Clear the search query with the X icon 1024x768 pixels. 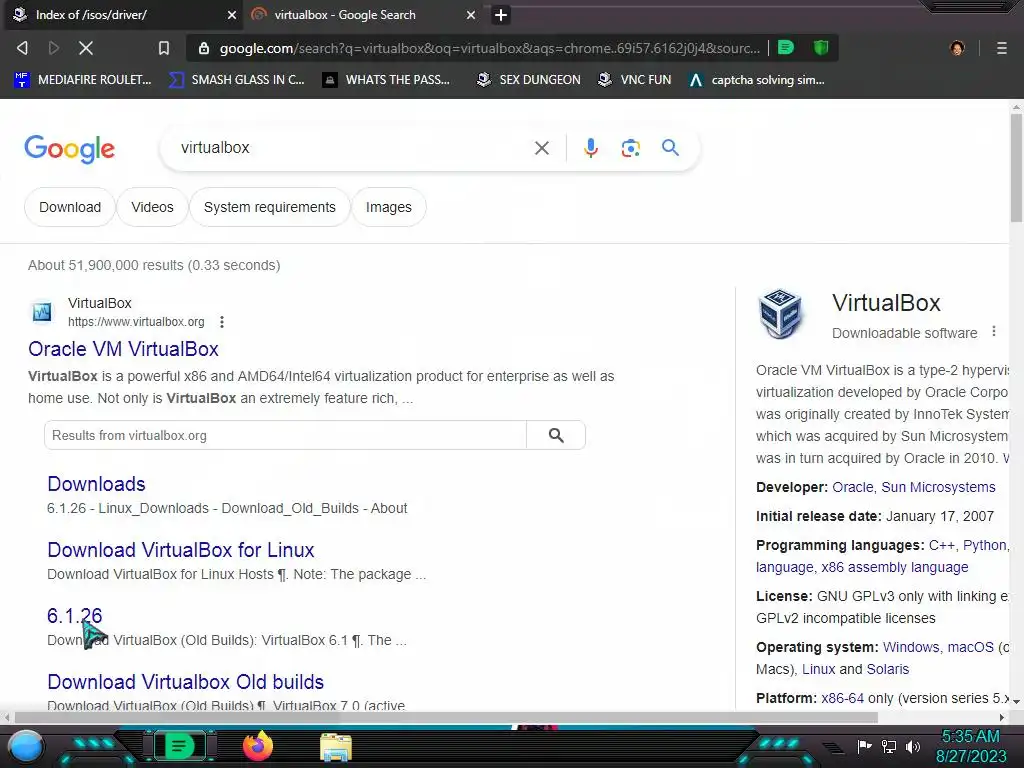541,148
